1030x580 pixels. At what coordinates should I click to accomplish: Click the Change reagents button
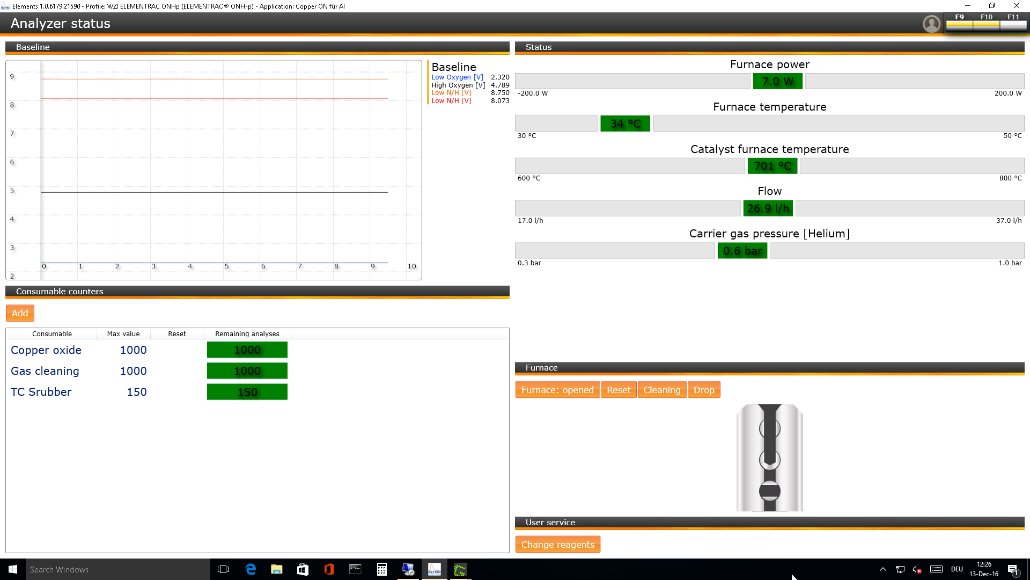pos(558,545)
